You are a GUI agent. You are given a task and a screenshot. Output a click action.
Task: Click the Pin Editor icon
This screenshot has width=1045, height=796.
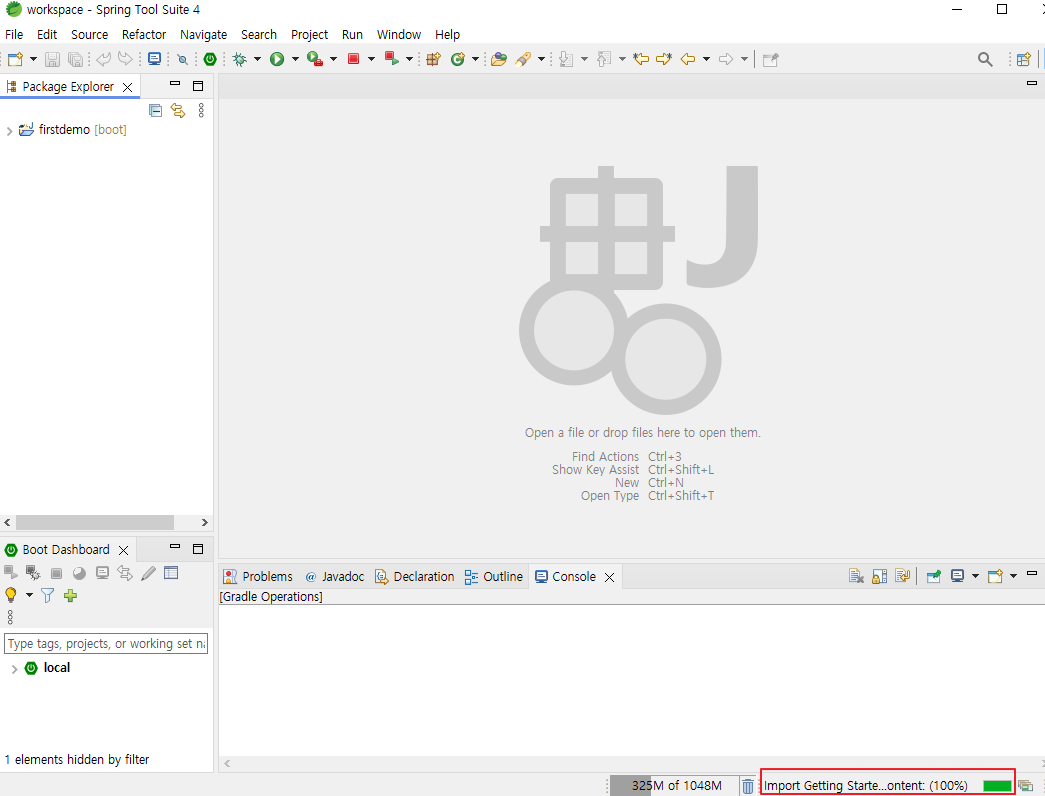(x=770, y=59)
